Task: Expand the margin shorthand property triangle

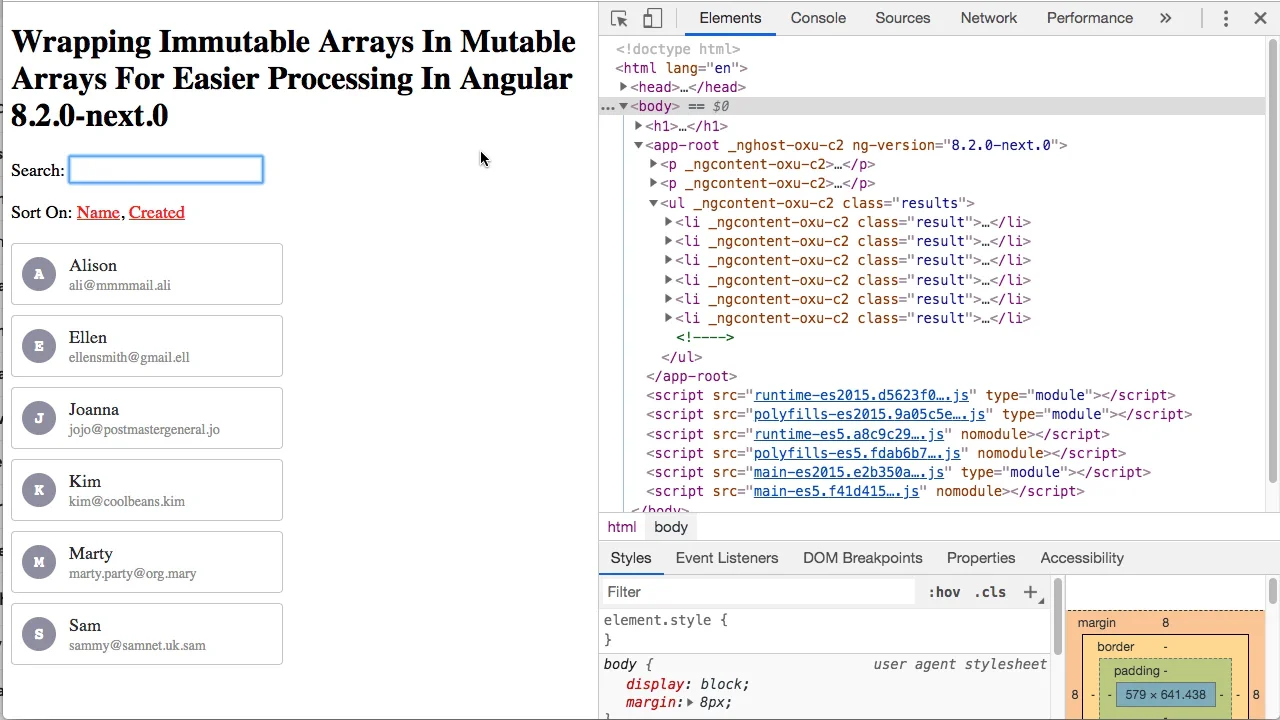Action: pyautogui.click(x=690, y=703)
